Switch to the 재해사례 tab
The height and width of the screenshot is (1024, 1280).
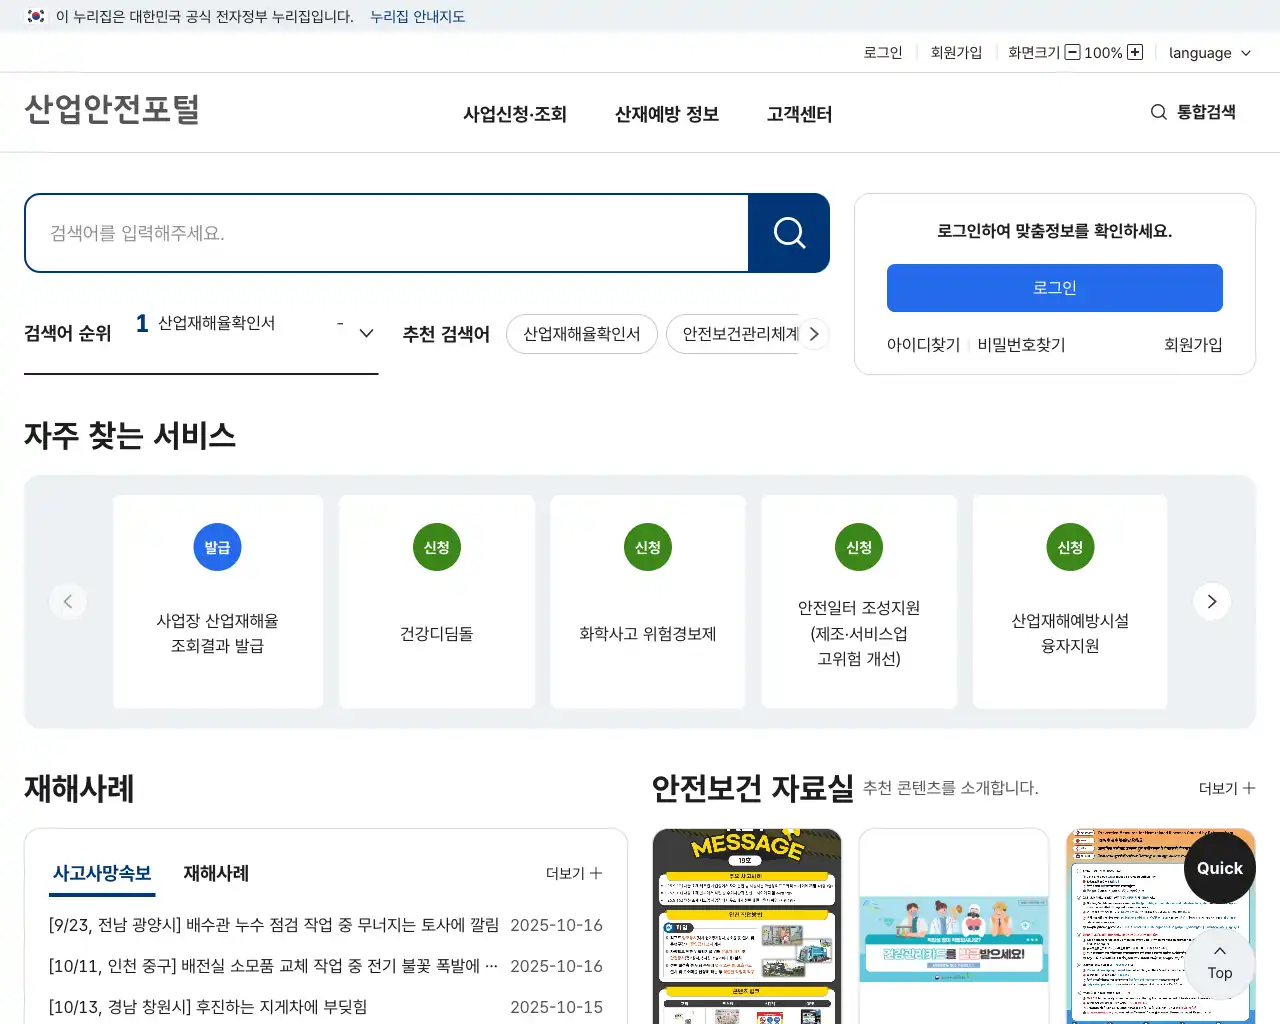point(216,873)
